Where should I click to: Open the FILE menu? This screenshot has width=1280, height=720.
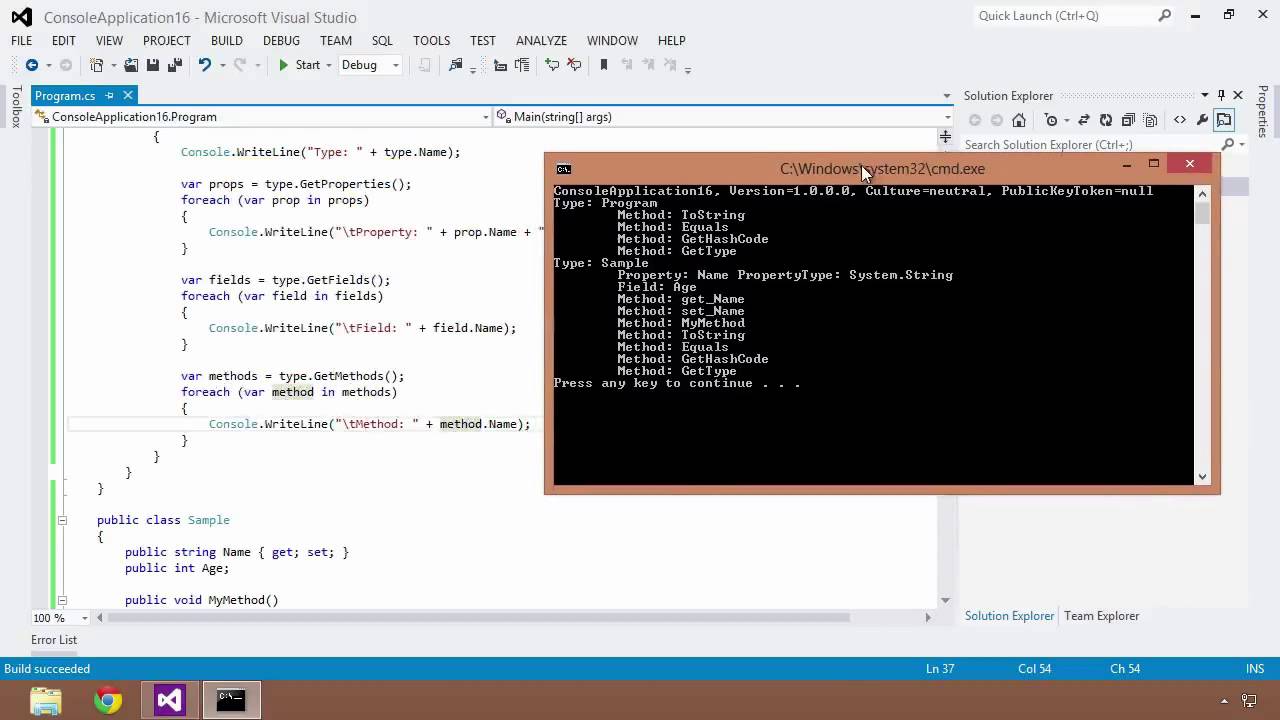point(21,41)
